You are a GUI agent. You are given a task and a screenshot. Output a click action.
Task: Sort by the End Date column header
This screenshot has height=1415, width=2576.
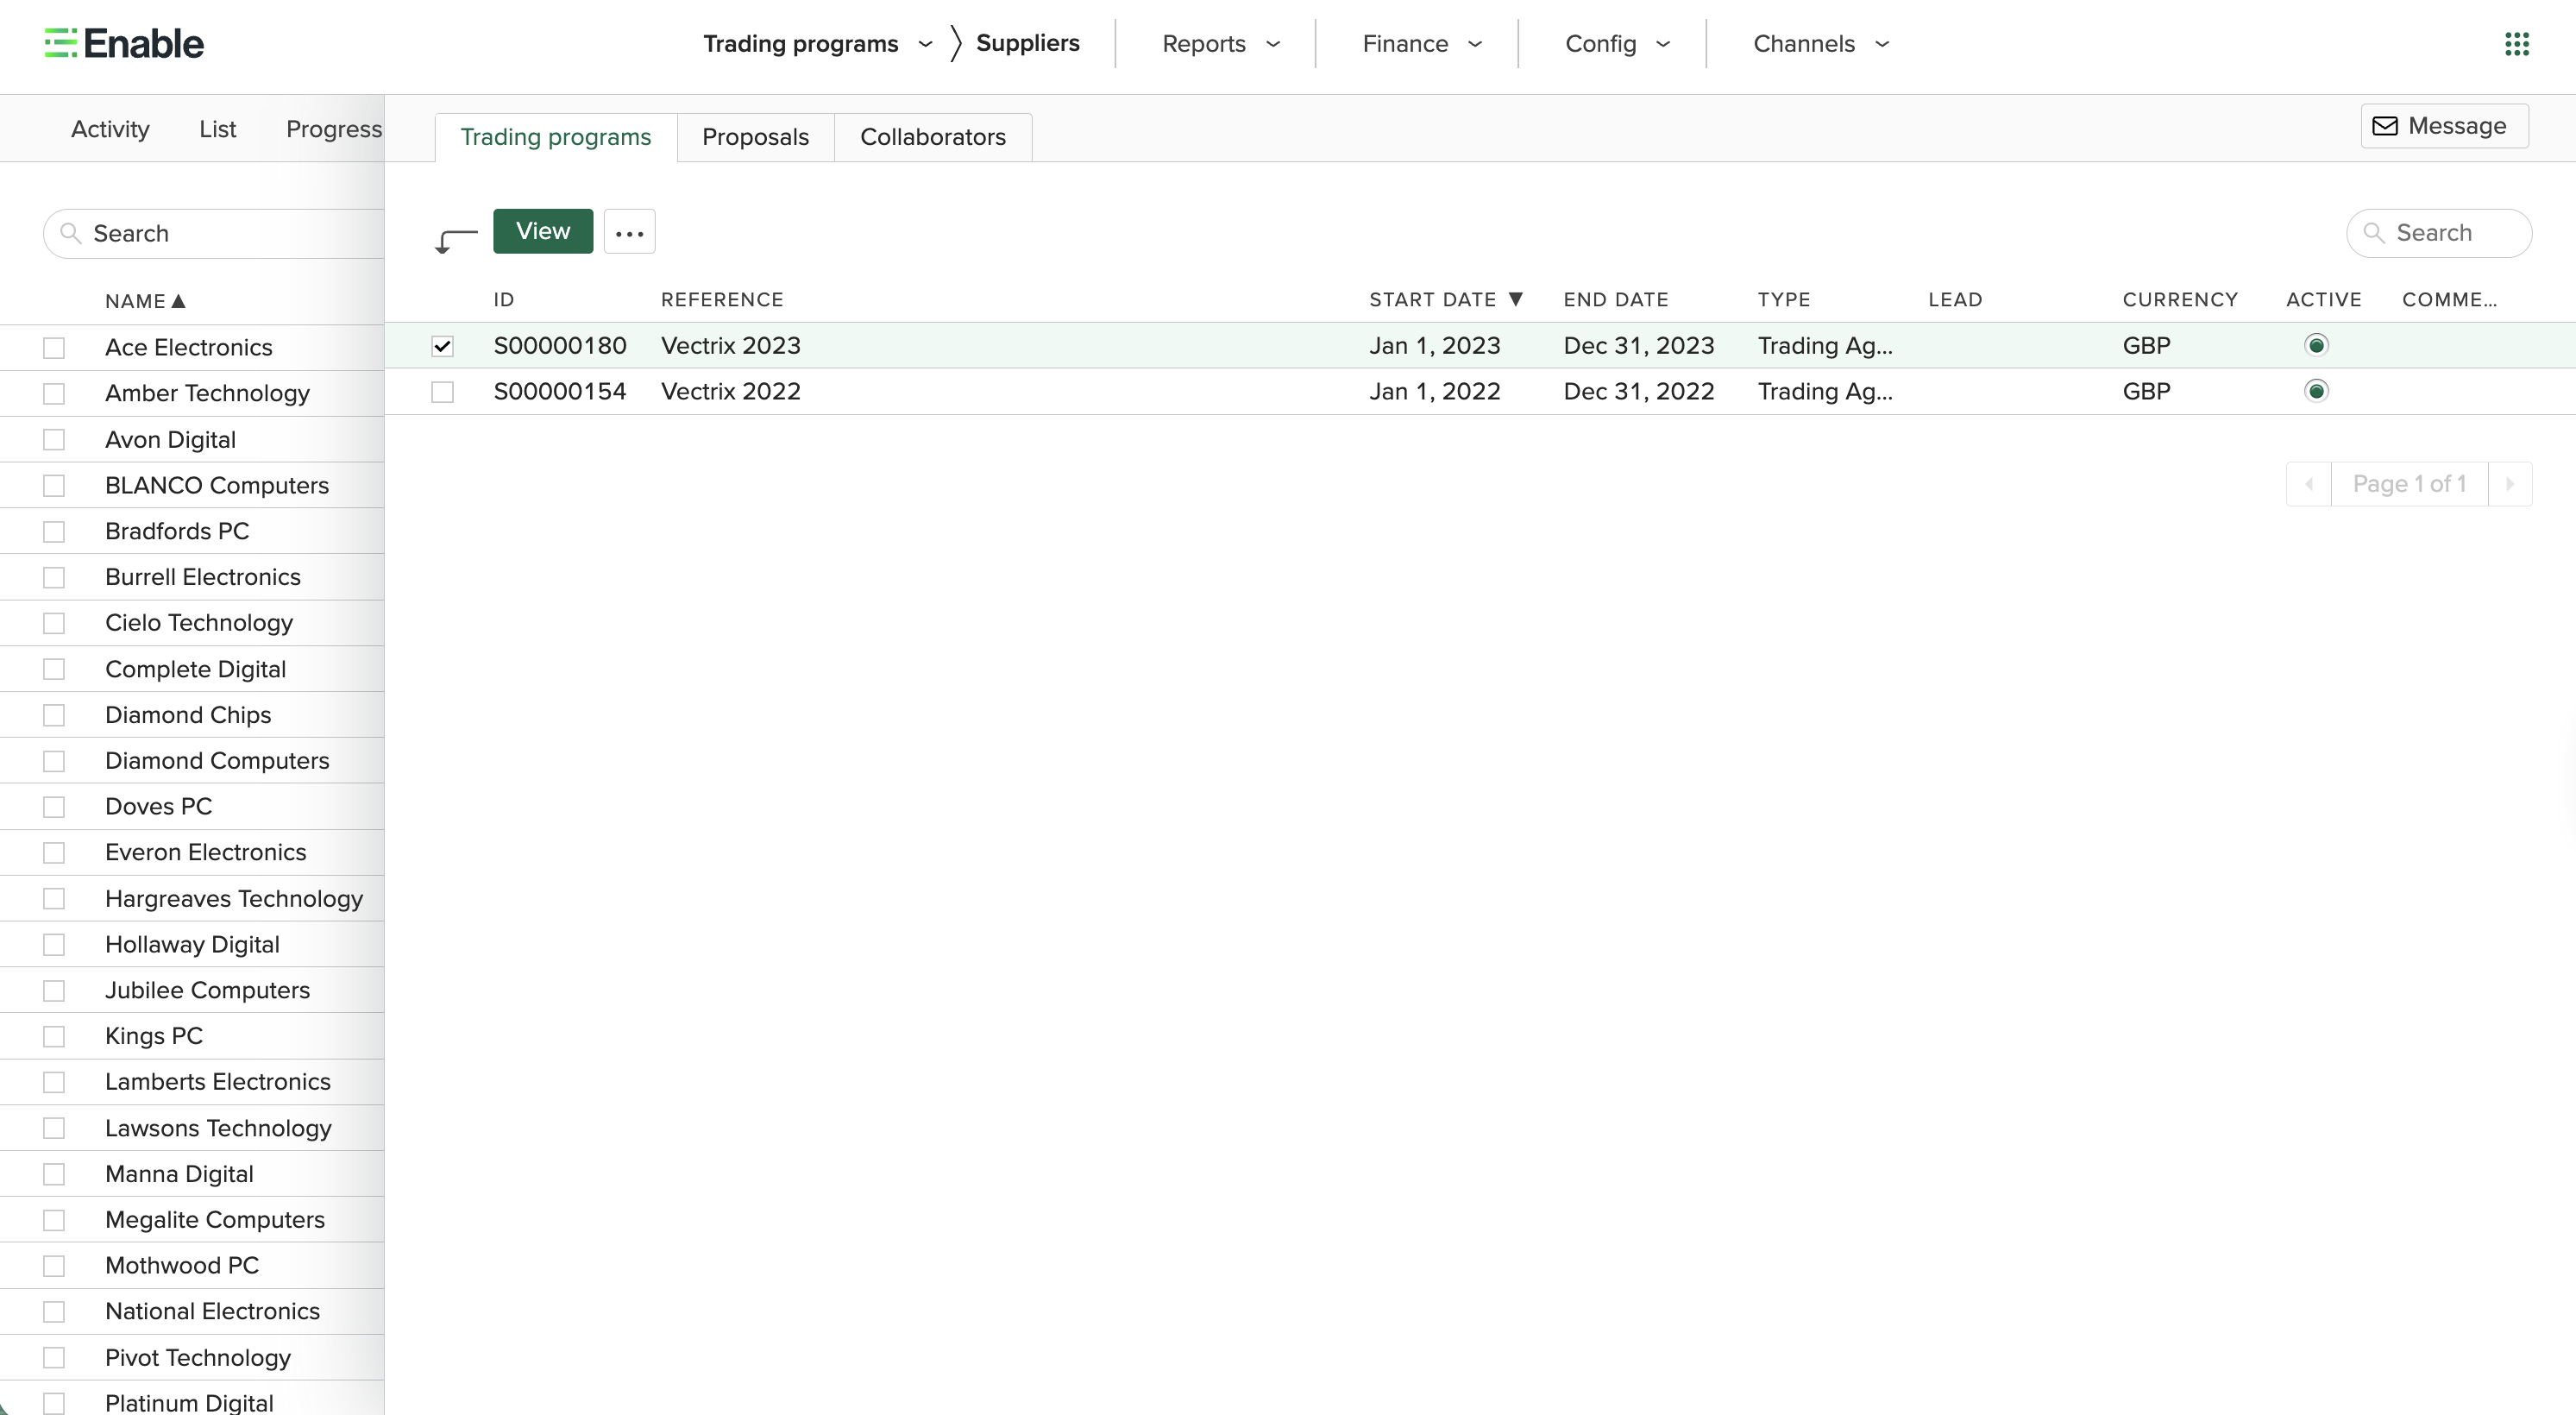point(1616,300)
